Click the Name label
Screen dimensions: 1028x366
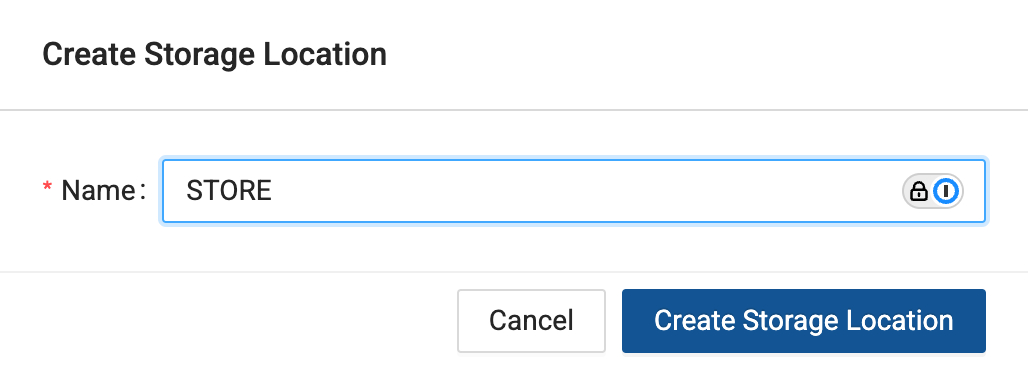point(98,191)
